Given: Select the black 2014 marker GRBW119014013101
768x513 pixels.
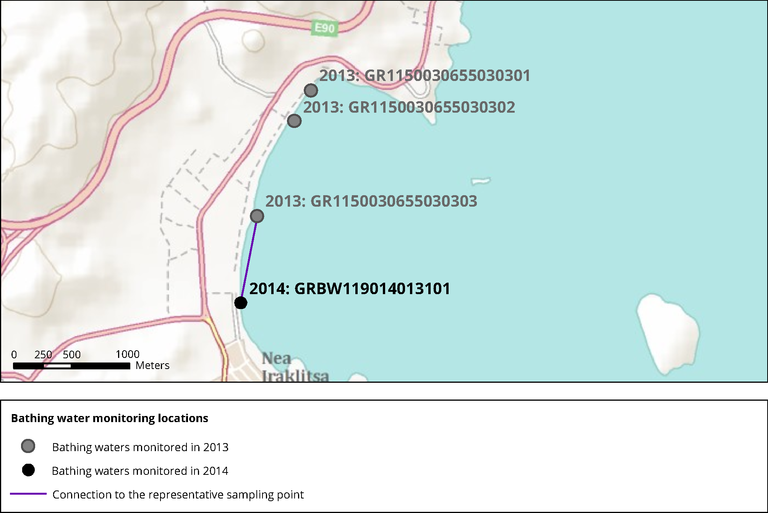Looking at the screenshot, I should [241, 302].
